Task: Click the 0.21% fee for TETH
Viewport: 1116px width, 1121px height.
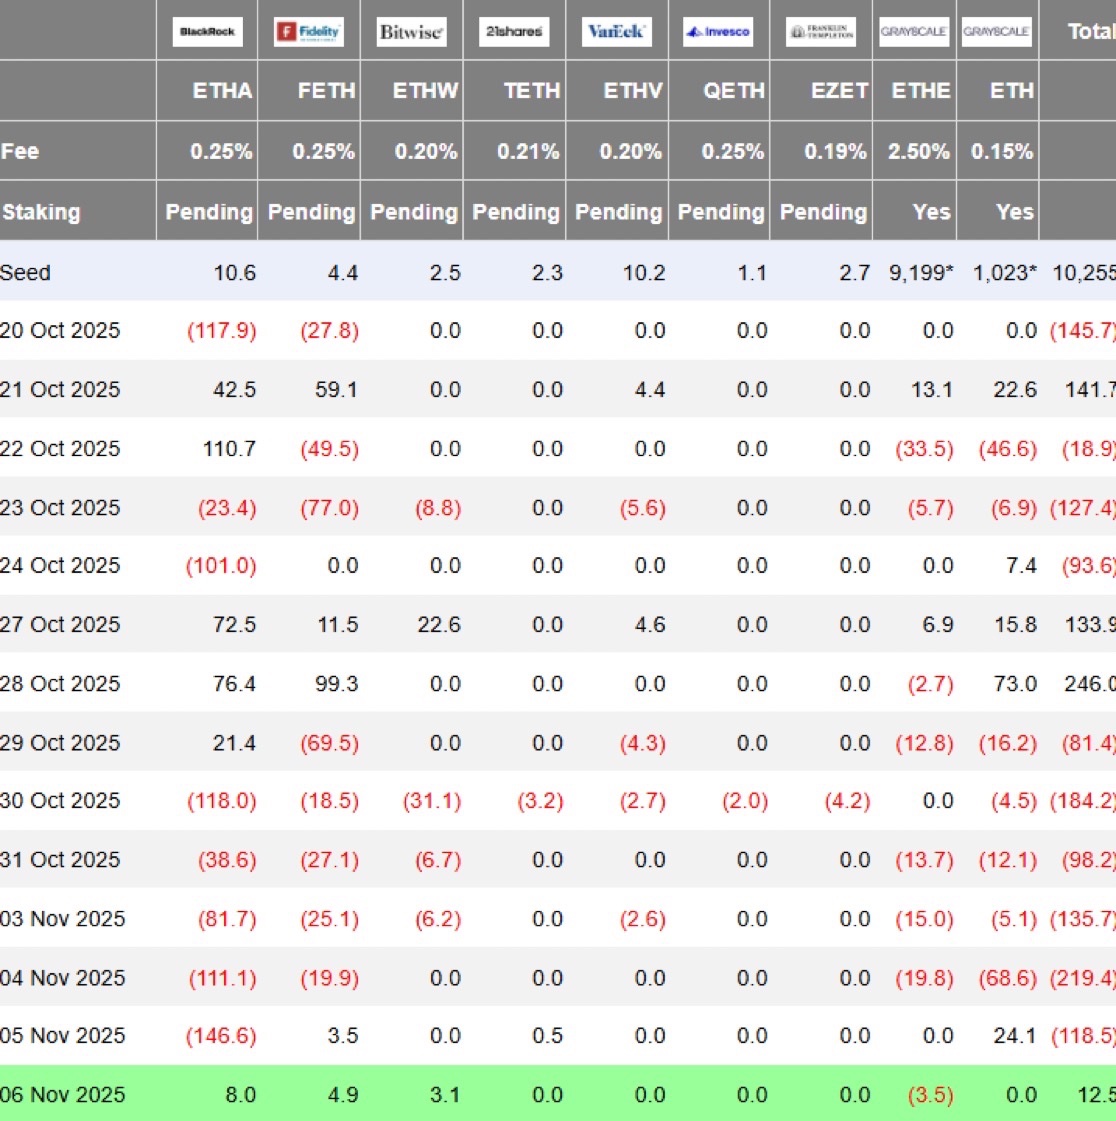Action: click(528, 152)
